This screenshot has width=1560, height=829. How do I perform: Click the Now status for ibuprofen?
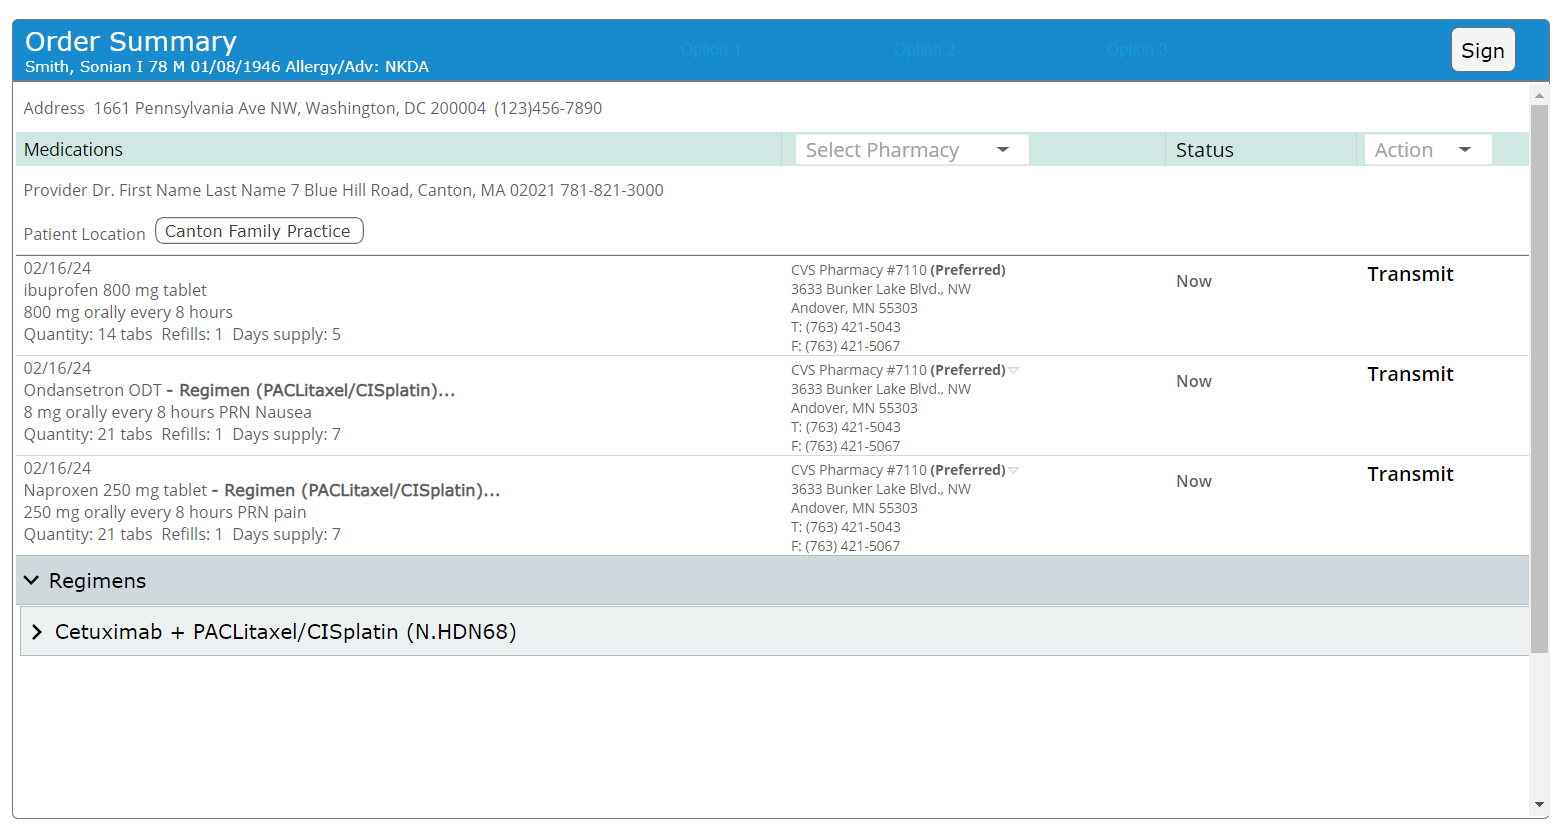click(1193, 281)
